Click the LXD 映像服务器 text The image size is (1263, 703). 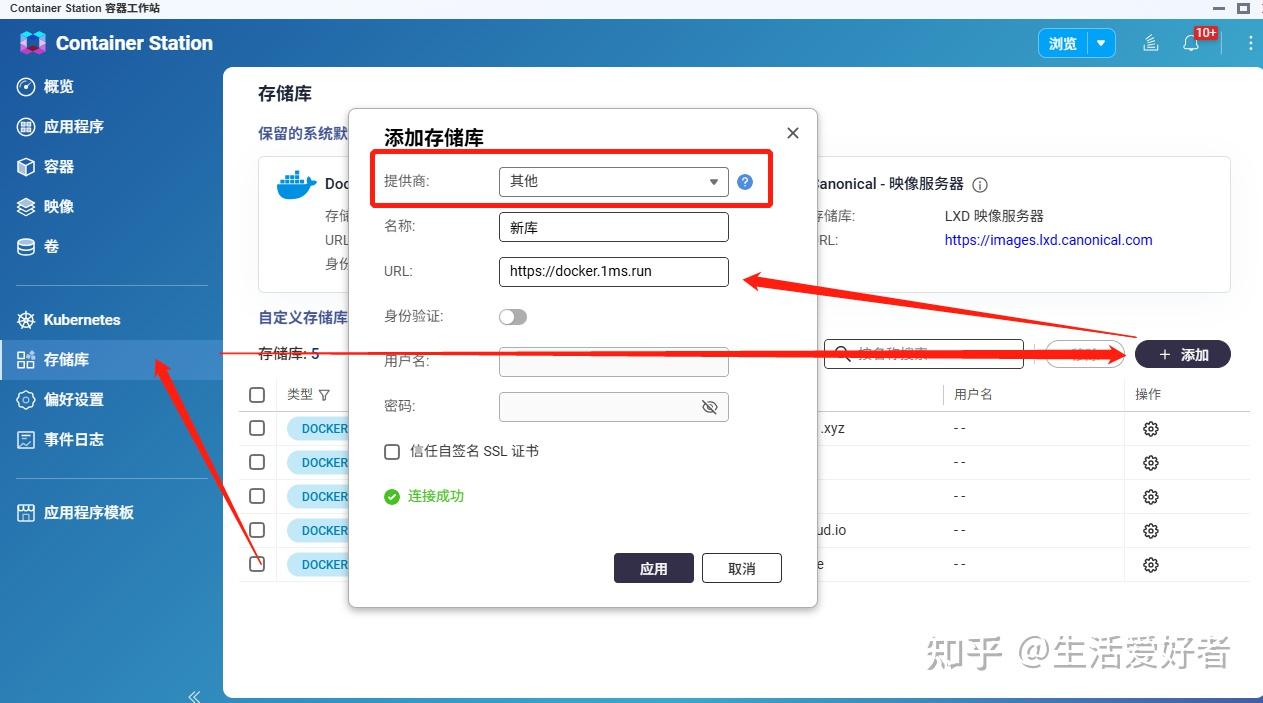[x=994, y=216]
